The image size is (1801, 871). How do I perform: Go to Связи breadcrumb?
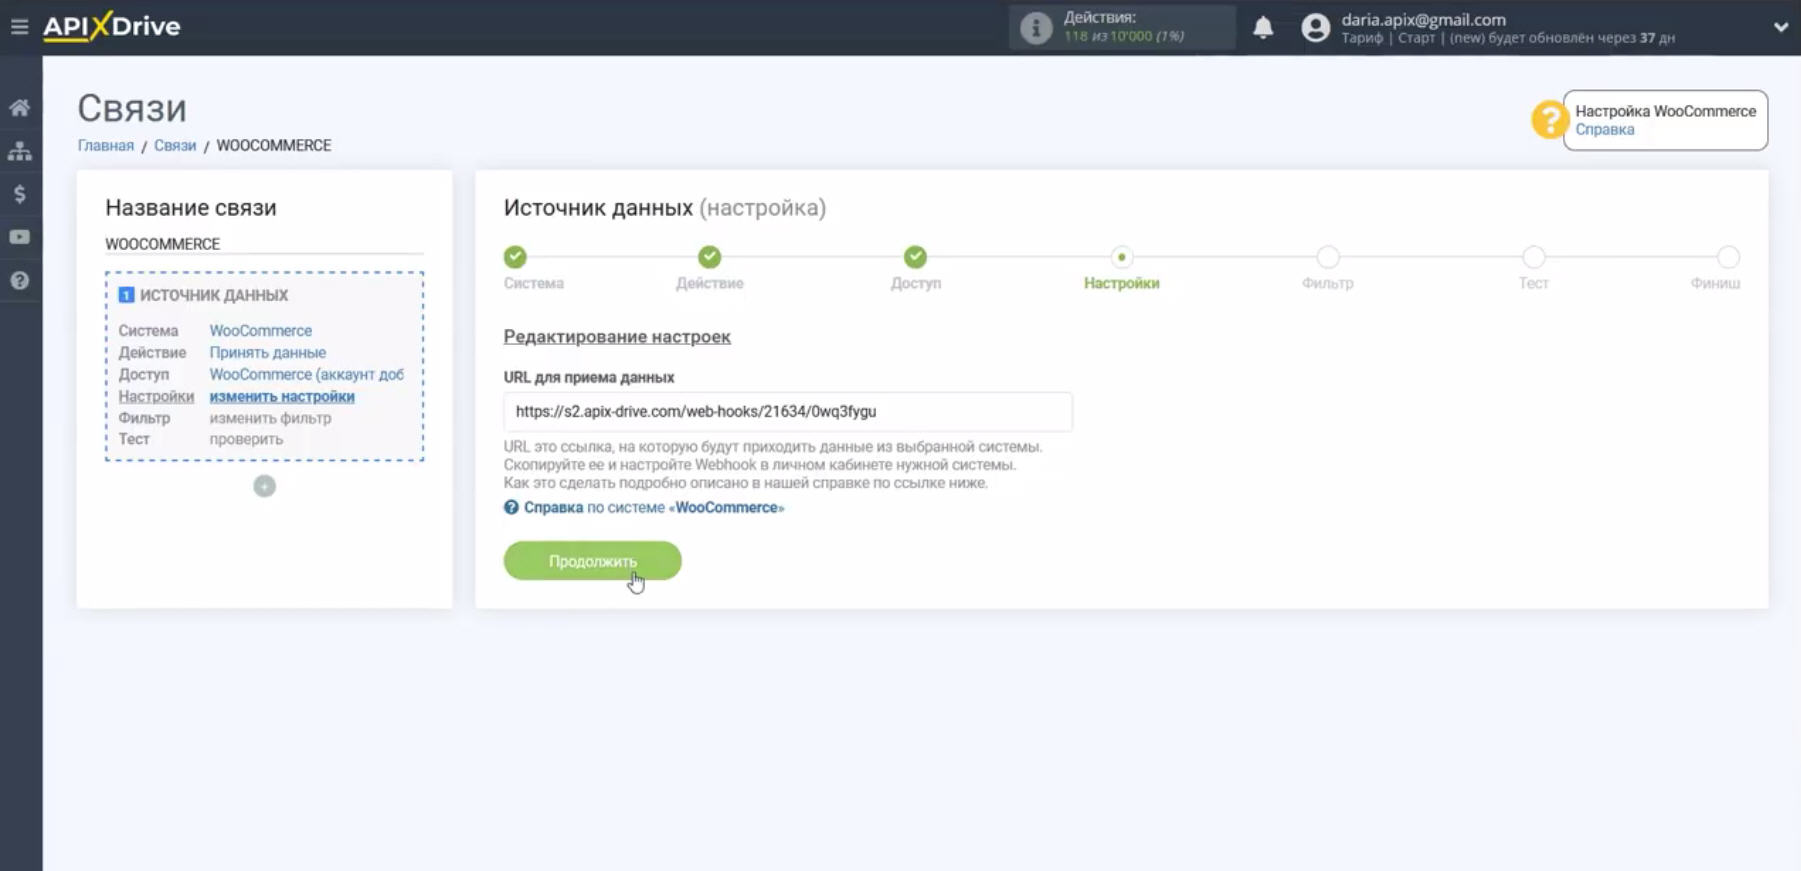pyautogui.click(x=175, y=145)
